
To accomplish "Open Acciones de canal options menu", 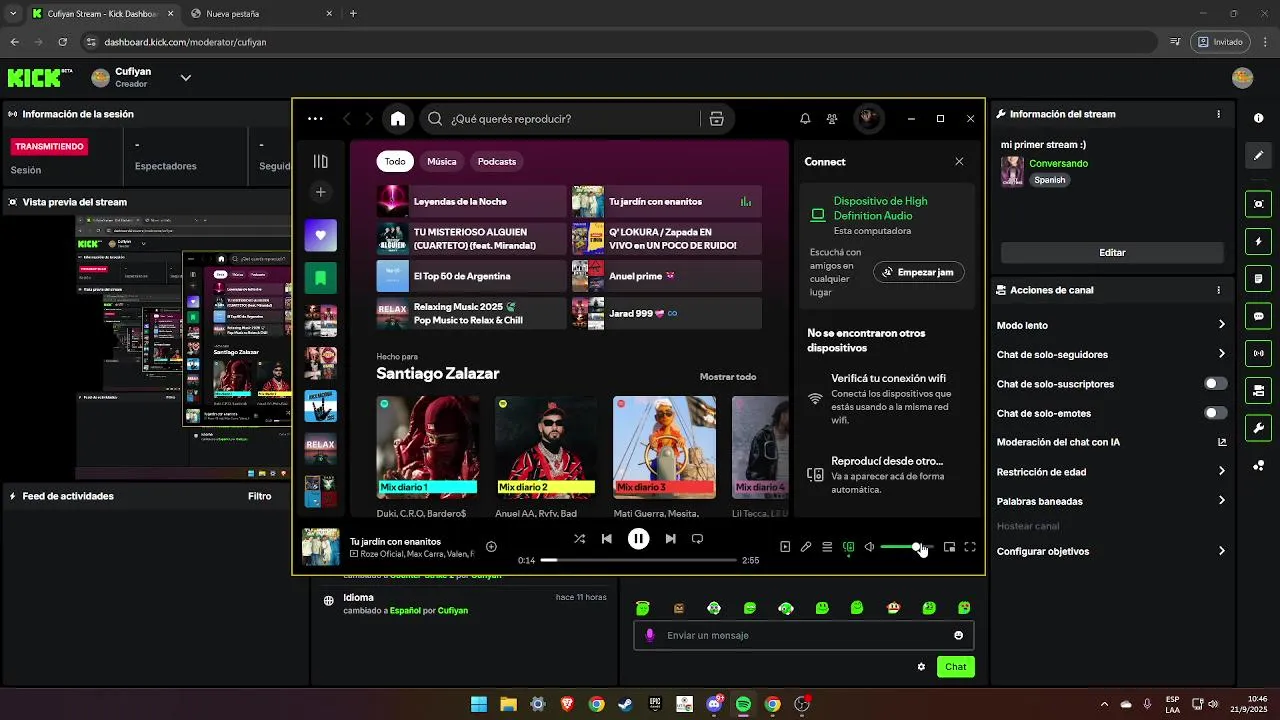I will tap(1218, 290).
